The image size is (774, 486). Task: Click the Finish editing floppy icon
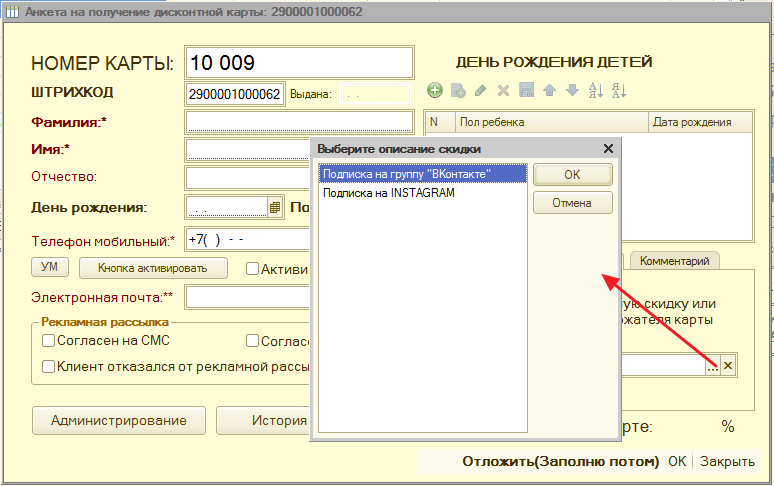tap(526, 90)
